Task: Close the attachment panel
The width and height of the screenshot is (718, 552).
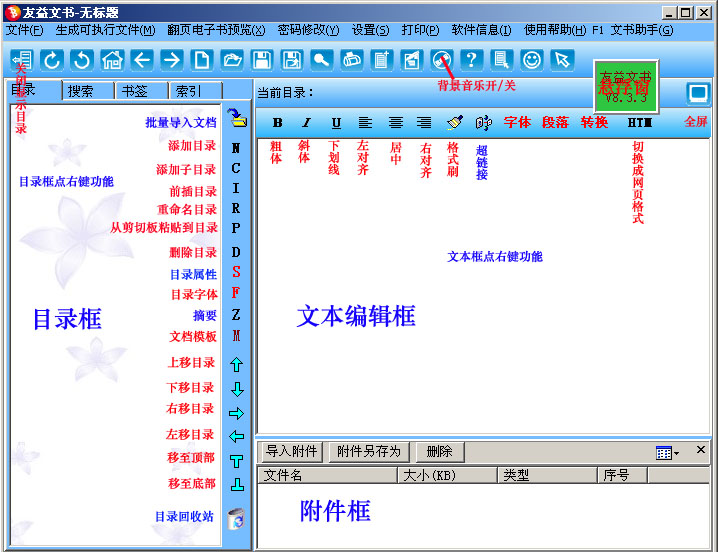Action: (701, 450)
